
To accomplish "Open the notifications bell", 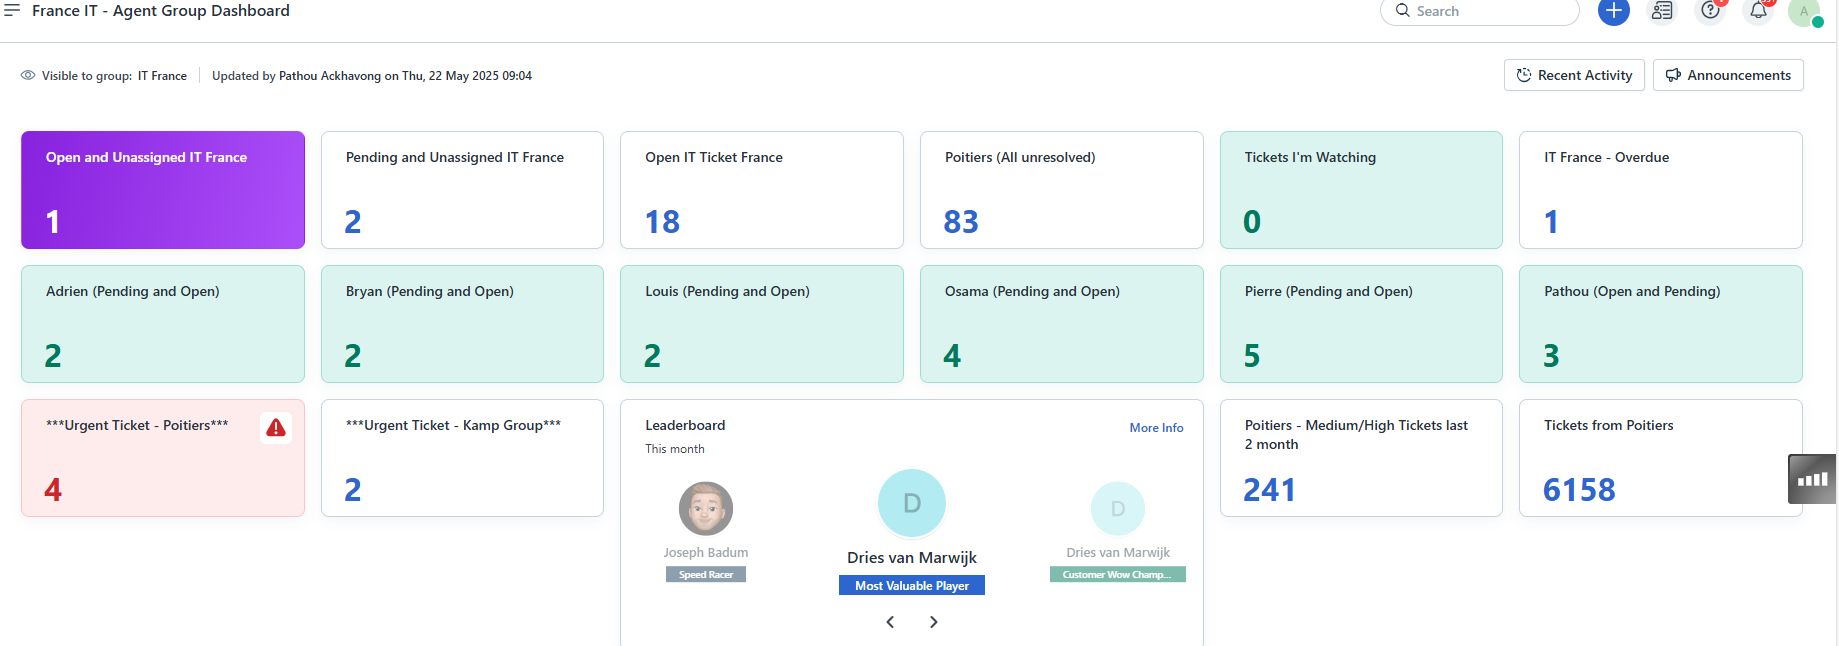I will click(x=1758, y=11).
